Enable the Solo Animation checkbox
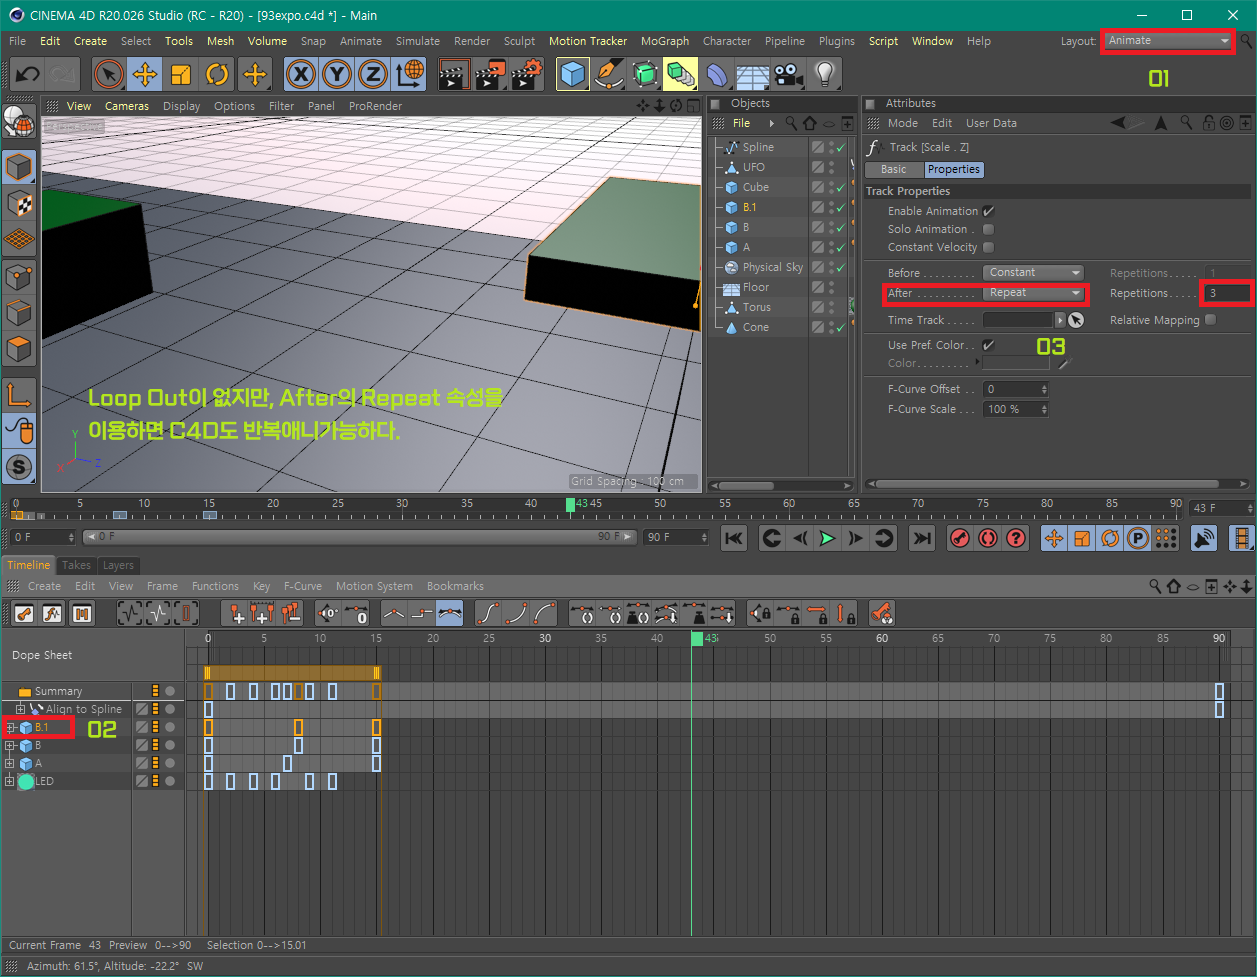This screenshot has width=1257, height=977. tap(988, 229)
